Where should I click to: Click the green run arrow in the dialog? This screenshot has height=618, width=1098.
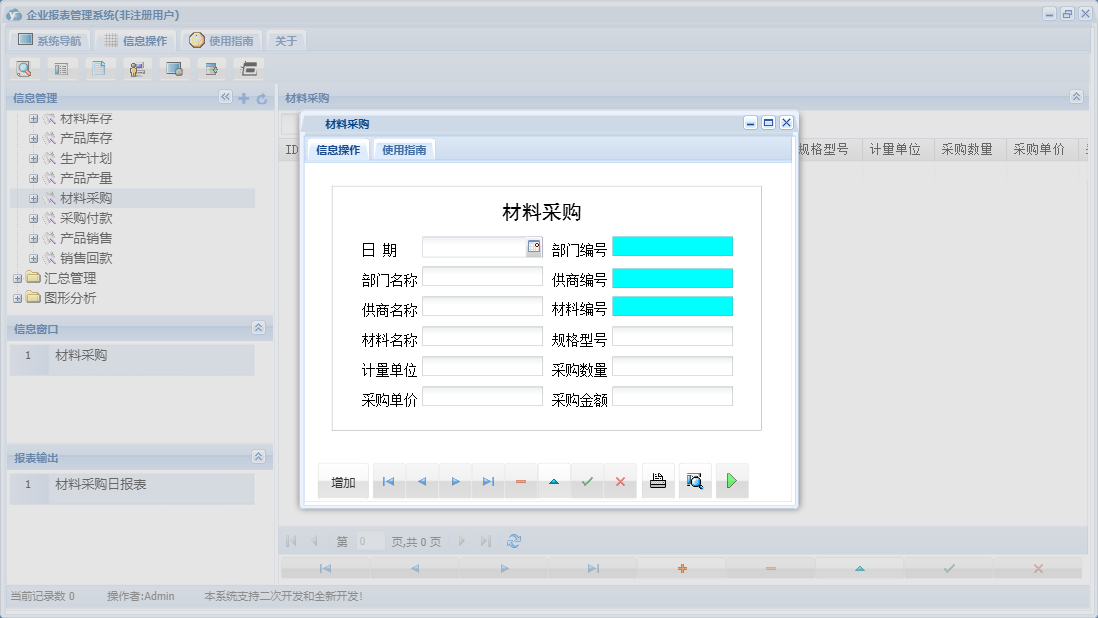pyautogui.click(x=731, y=481)
